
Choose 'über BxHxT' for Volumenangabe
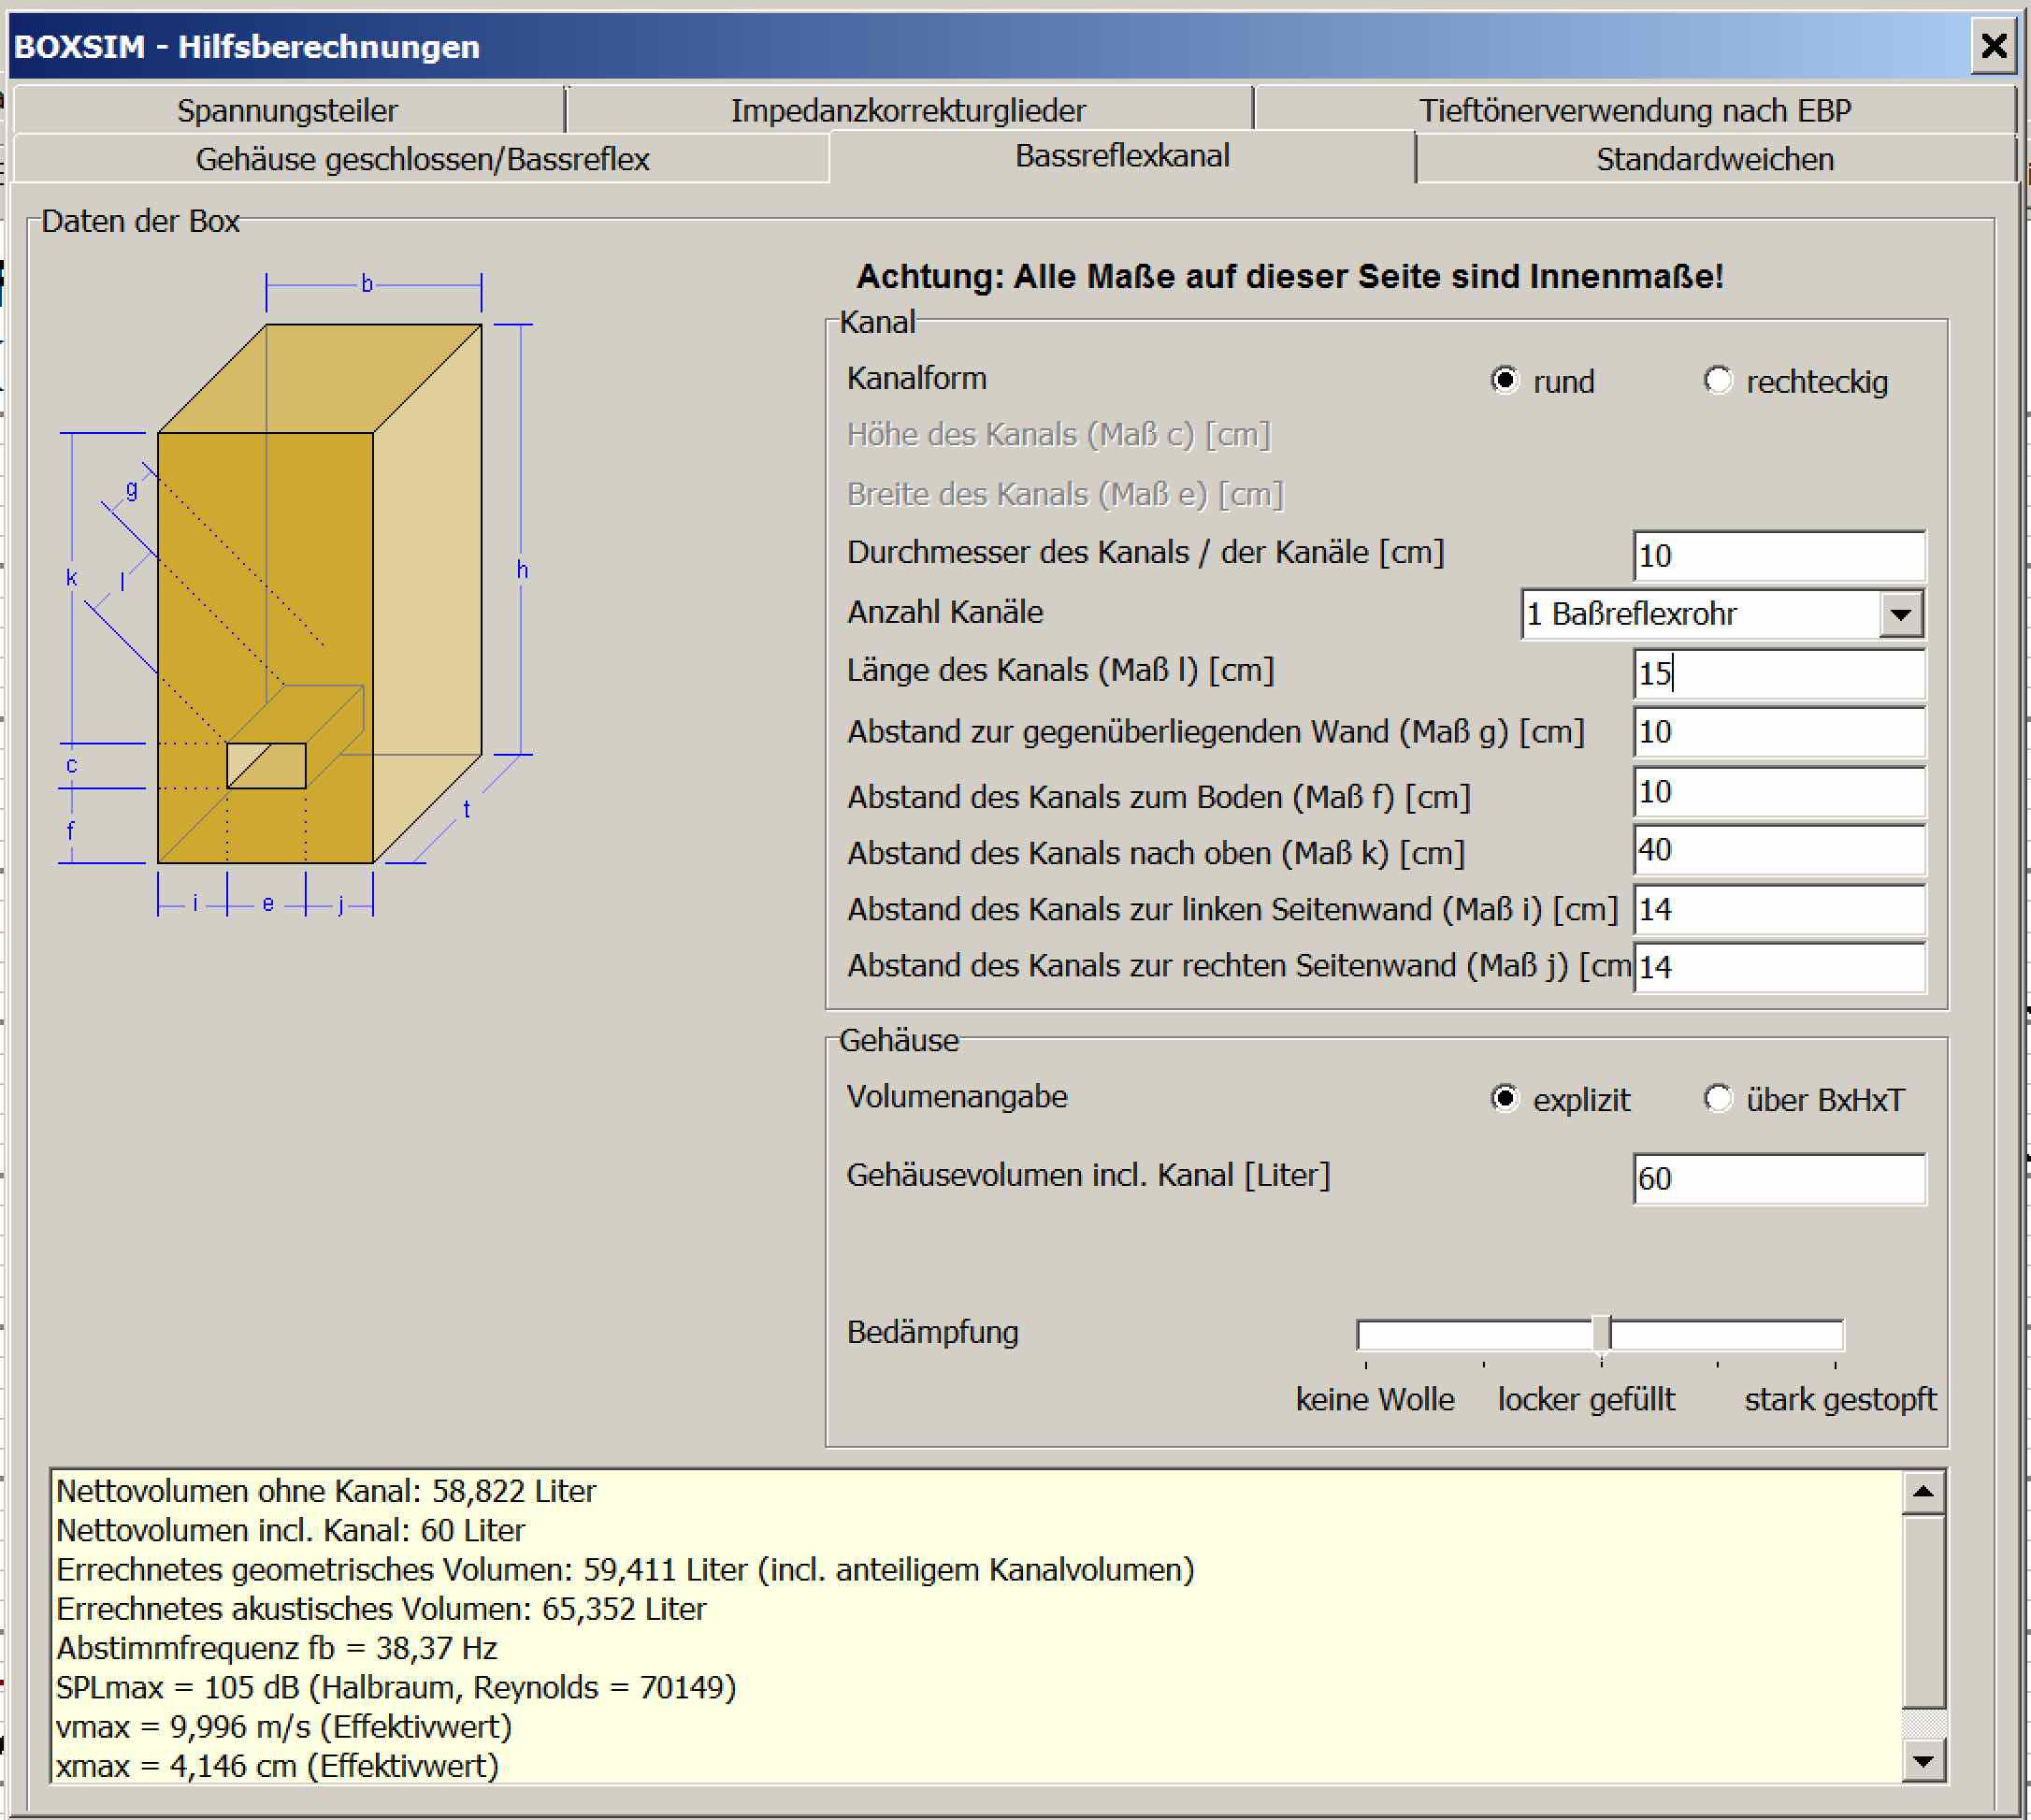[1717, 1098]
